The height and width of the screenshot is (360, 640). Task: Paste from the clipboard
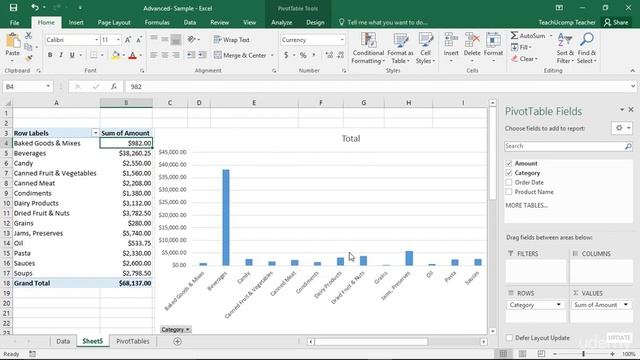coord(13,45)
